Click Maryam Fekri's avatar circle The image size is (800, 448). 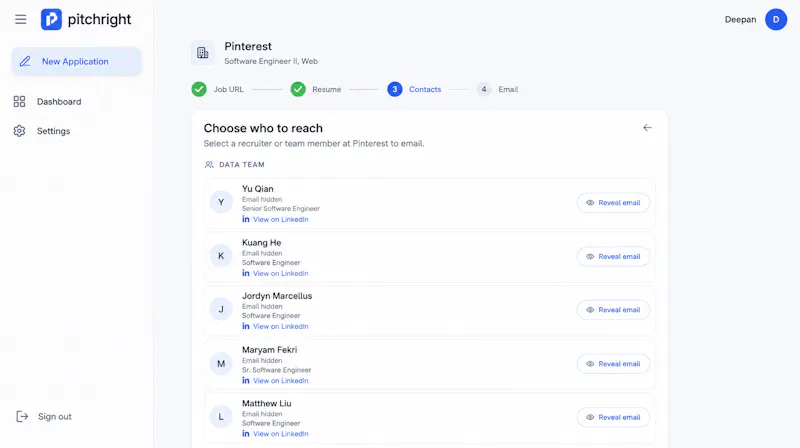[221, 364]
